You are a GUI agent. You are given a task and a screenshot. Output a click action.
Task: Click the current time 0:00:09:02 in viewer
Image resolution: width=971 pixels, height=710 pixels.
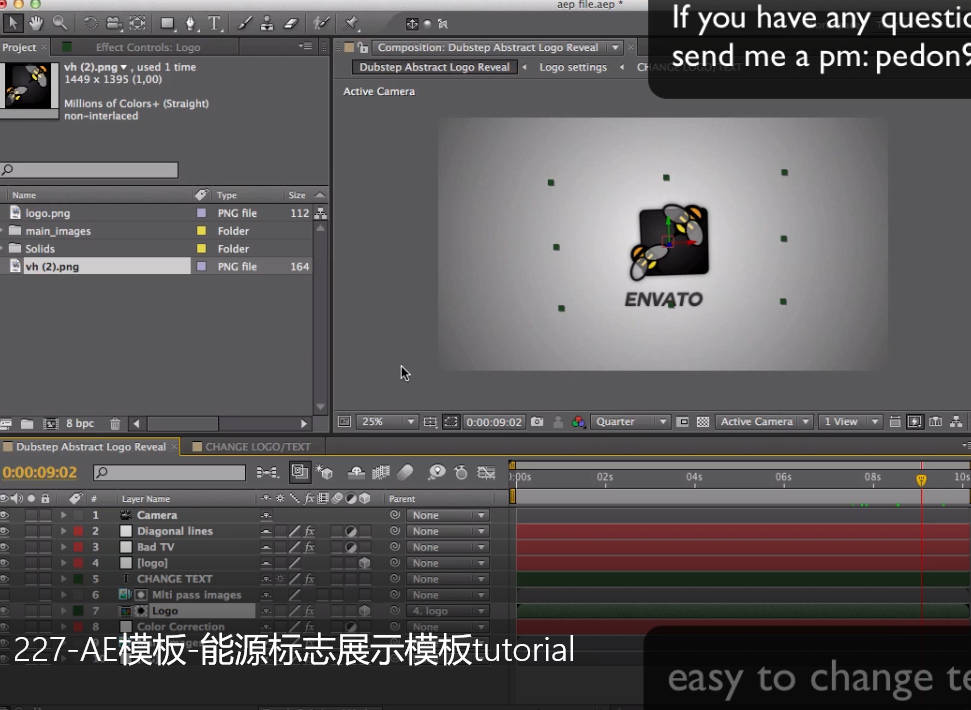click(x=494, y=422)
